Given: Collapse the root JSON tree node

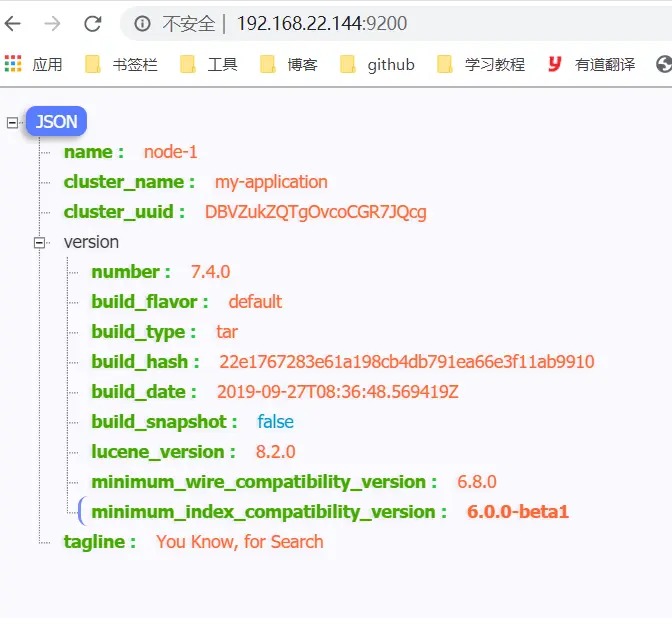Looking at the screenshot, I should (12, 123).
